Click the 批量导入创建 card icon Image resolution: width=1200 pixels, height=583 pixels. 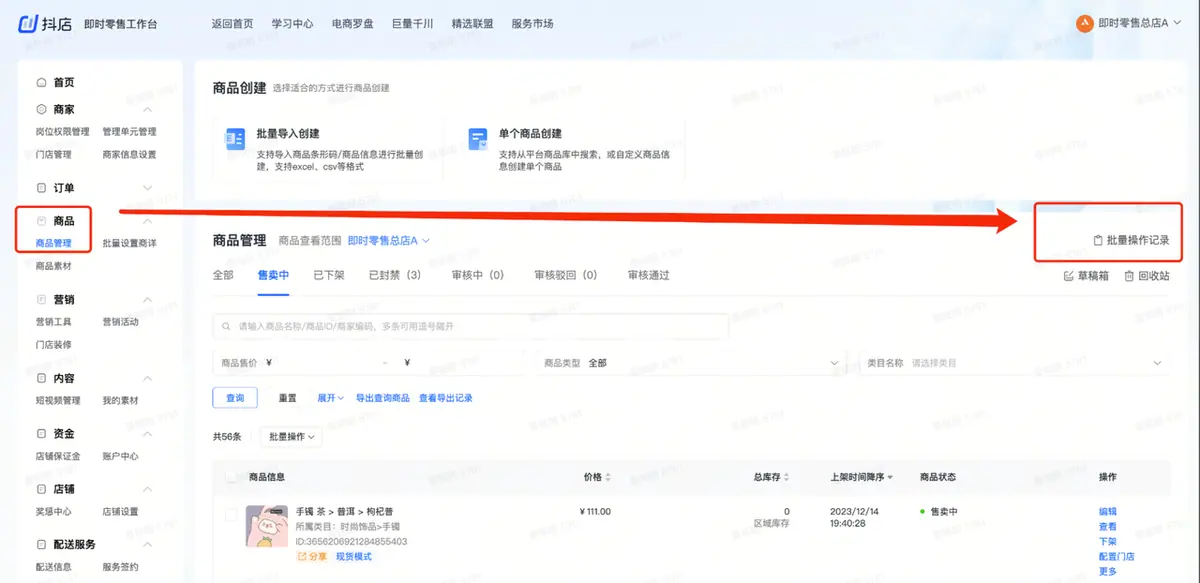click(x=234, y=139)
